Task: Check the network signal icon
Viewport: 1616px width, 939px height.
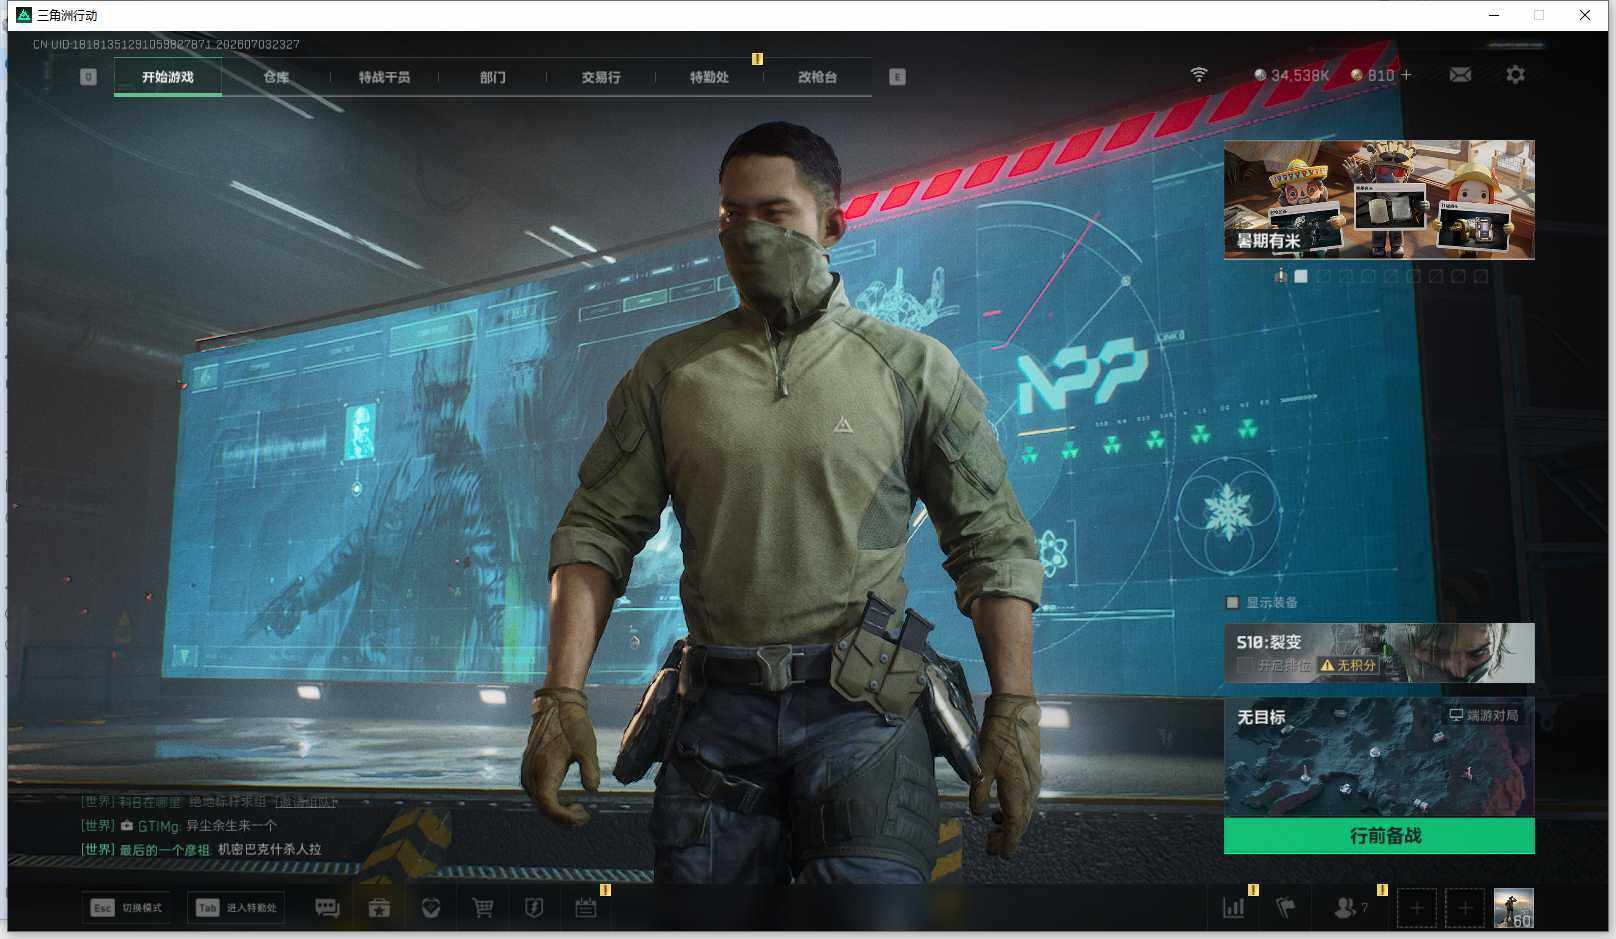Action: click(x=1199, y=75)
